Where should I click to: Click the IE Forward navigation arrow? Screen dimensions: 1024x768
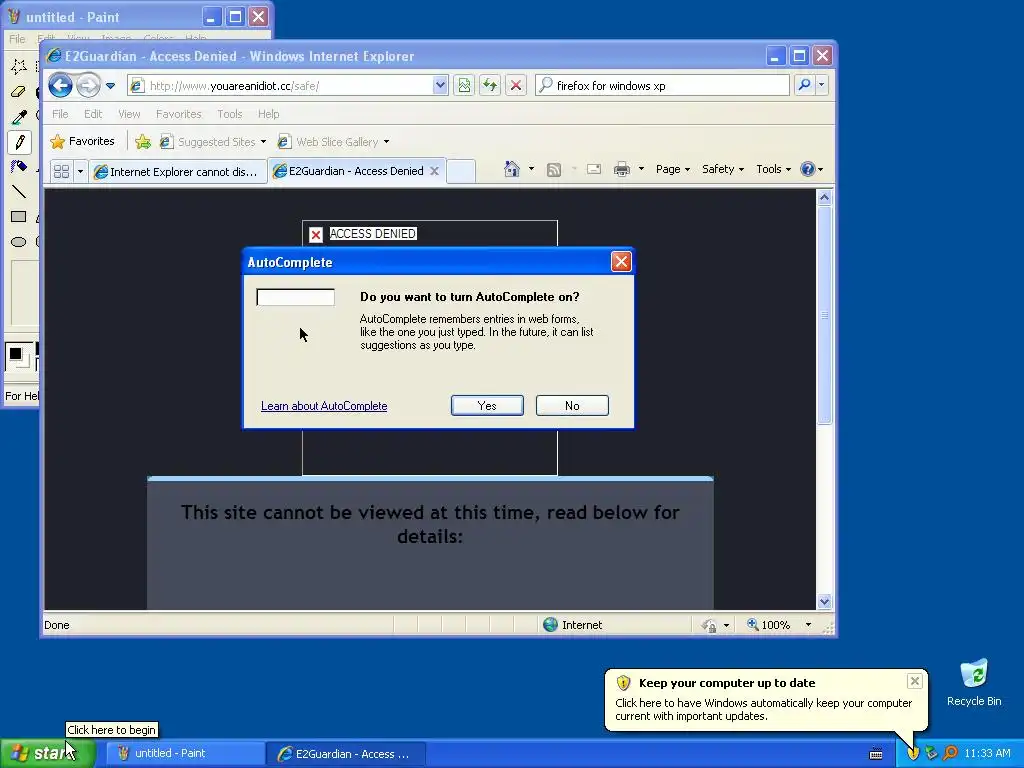click(x=88, y=85)
